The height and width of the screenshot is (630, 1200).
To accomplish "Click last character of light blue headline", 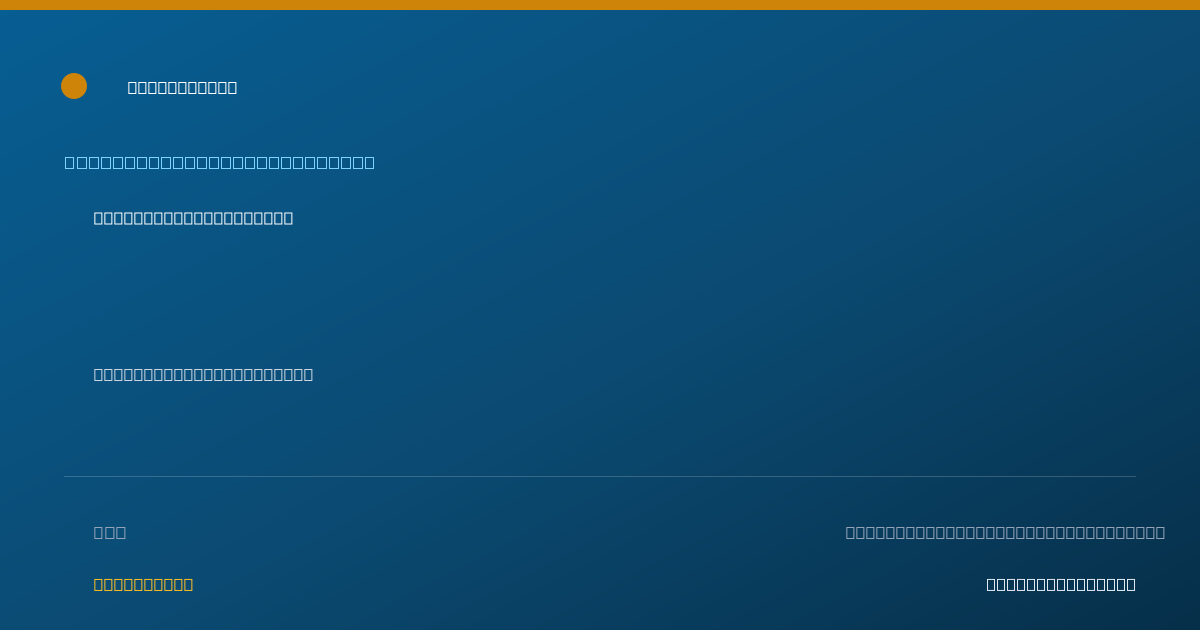I will click(370, 162).
